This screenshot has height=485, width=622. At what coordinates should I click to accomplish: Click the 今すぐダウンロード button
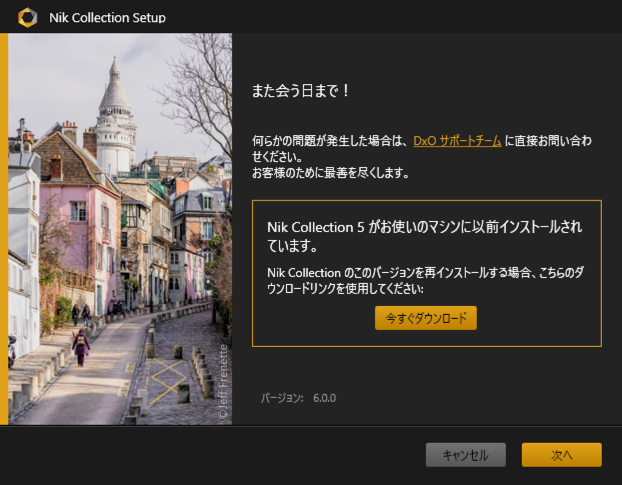[x=426, y=318]
